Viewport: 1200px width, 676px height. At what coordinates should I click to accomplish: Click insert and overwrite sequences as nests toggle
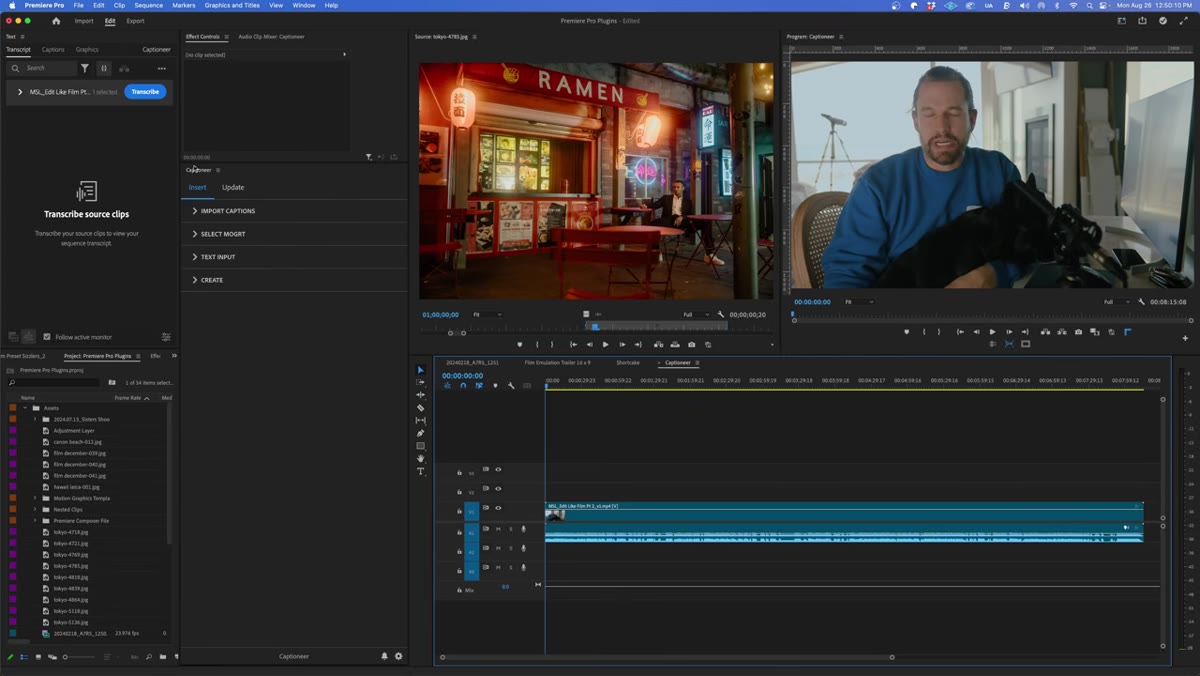(447, 386)
